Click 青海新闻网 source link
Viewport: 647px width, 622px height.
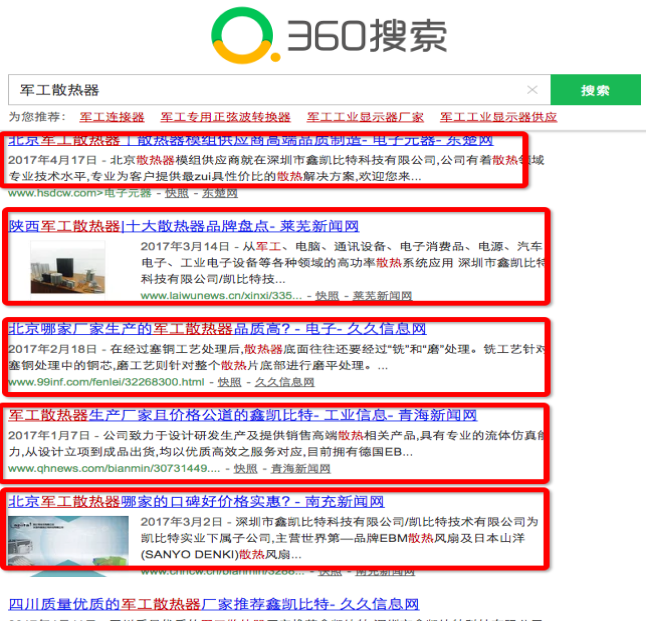pyautogui.click(x=300, y=469)
